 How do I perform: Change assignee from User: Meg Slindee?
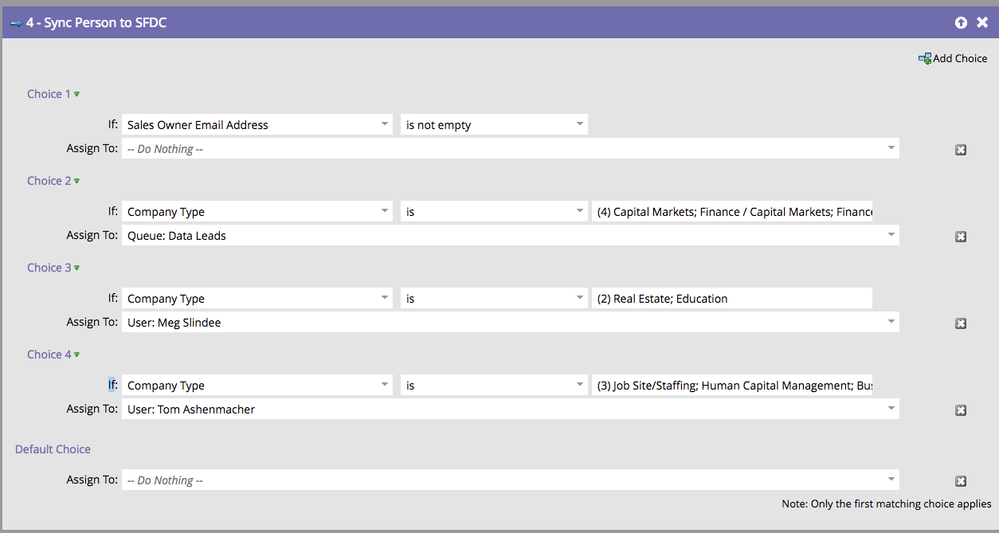[x=890, y=322]
